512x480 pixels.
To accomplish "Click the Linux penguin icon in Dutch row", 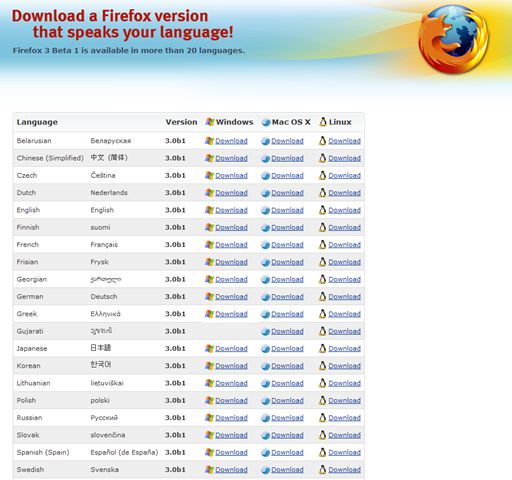I will [322, 193].
